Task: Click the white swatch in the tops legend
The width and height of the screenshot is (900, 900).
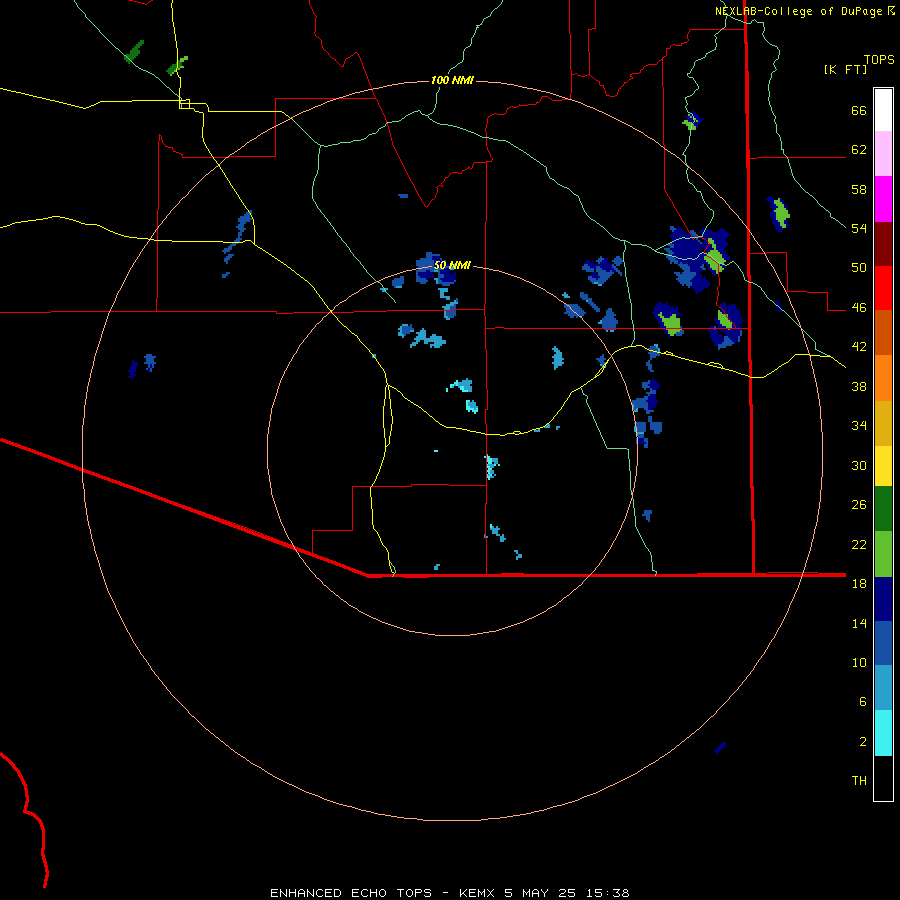Action: [883, 110]
